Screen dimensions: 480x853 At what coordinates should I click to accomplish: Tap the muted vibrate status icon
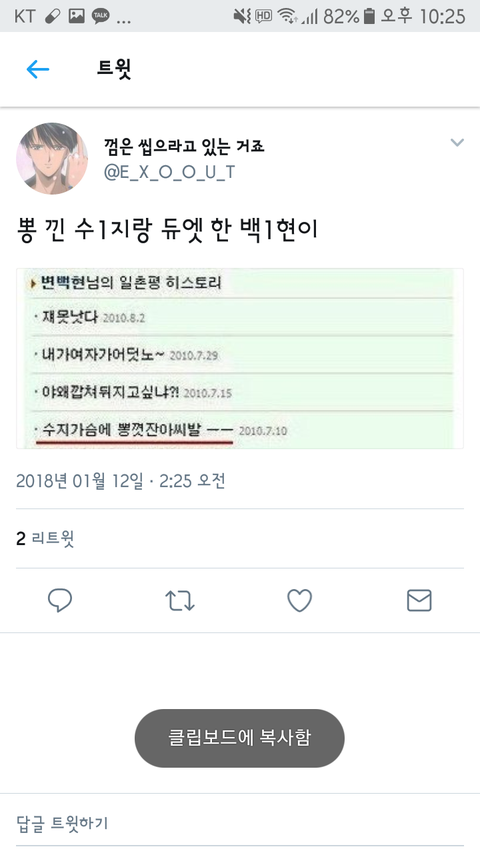coord(242,16)
